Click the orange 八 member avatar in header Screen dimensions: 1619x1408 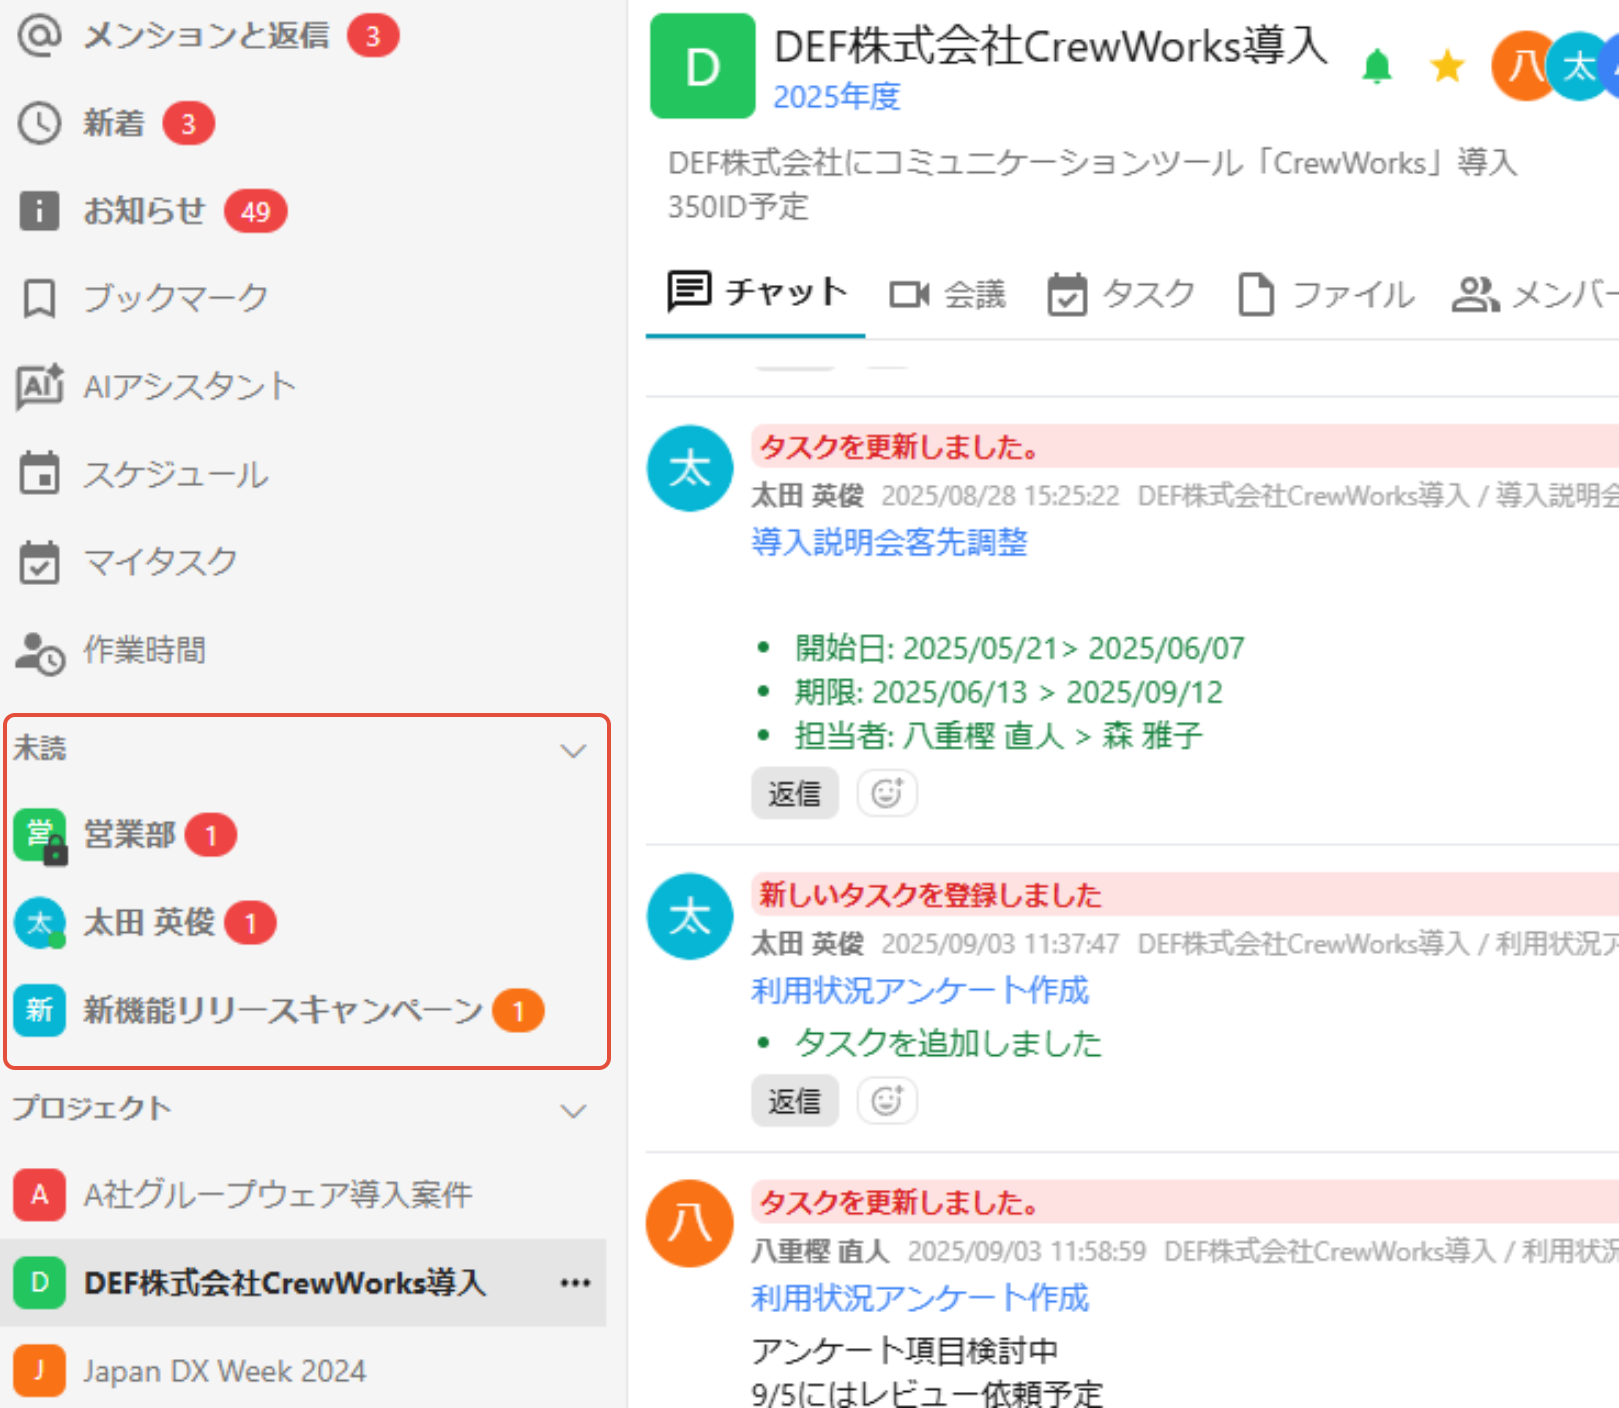pyautogui.click(x=1523, y=66)
